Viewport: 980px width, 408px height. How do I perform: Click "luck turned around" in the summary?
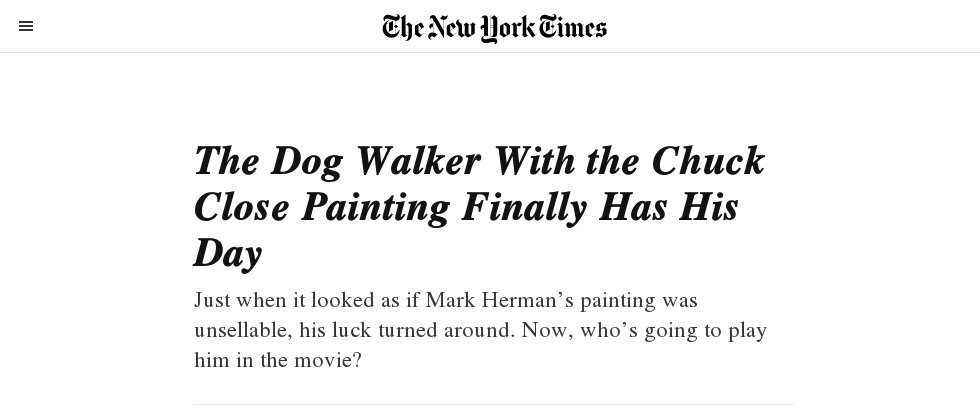(430, 331)
